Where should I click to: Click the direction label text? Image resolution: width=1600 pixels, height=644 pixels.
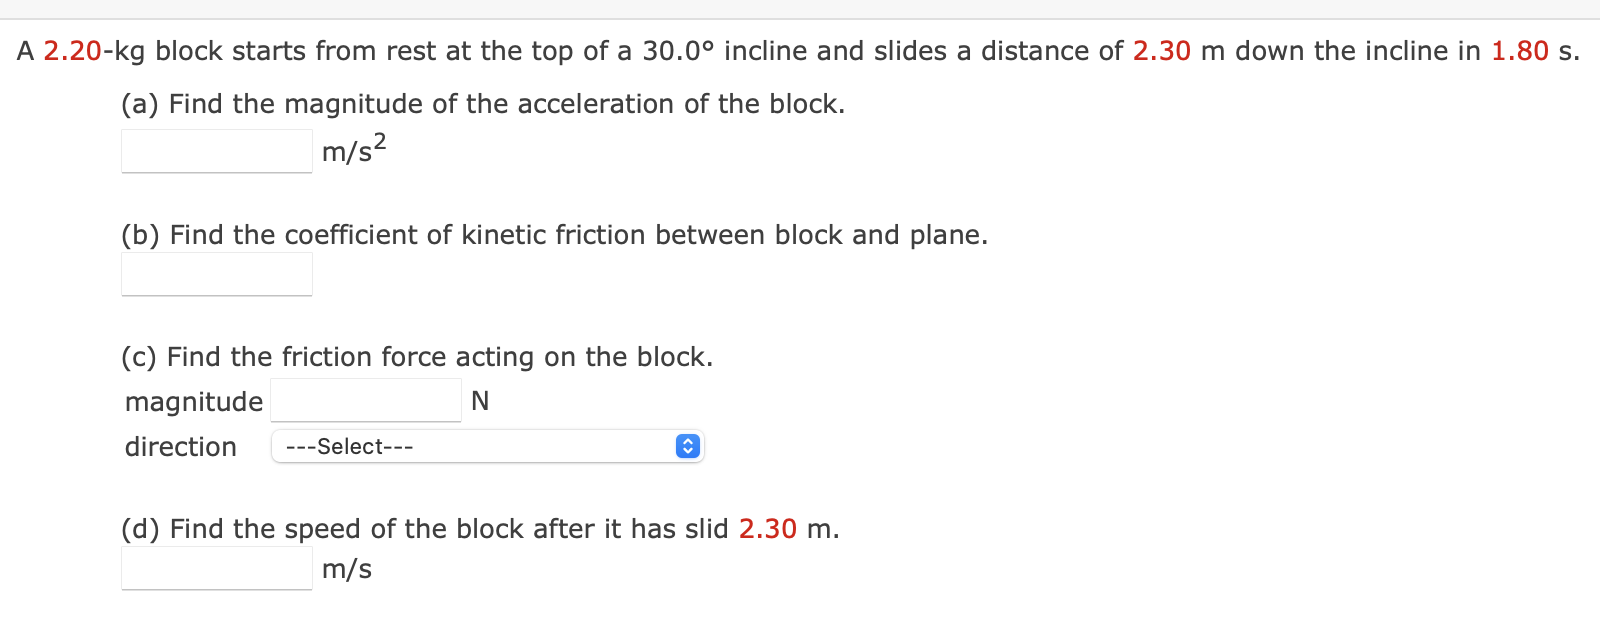click(180, 447)
